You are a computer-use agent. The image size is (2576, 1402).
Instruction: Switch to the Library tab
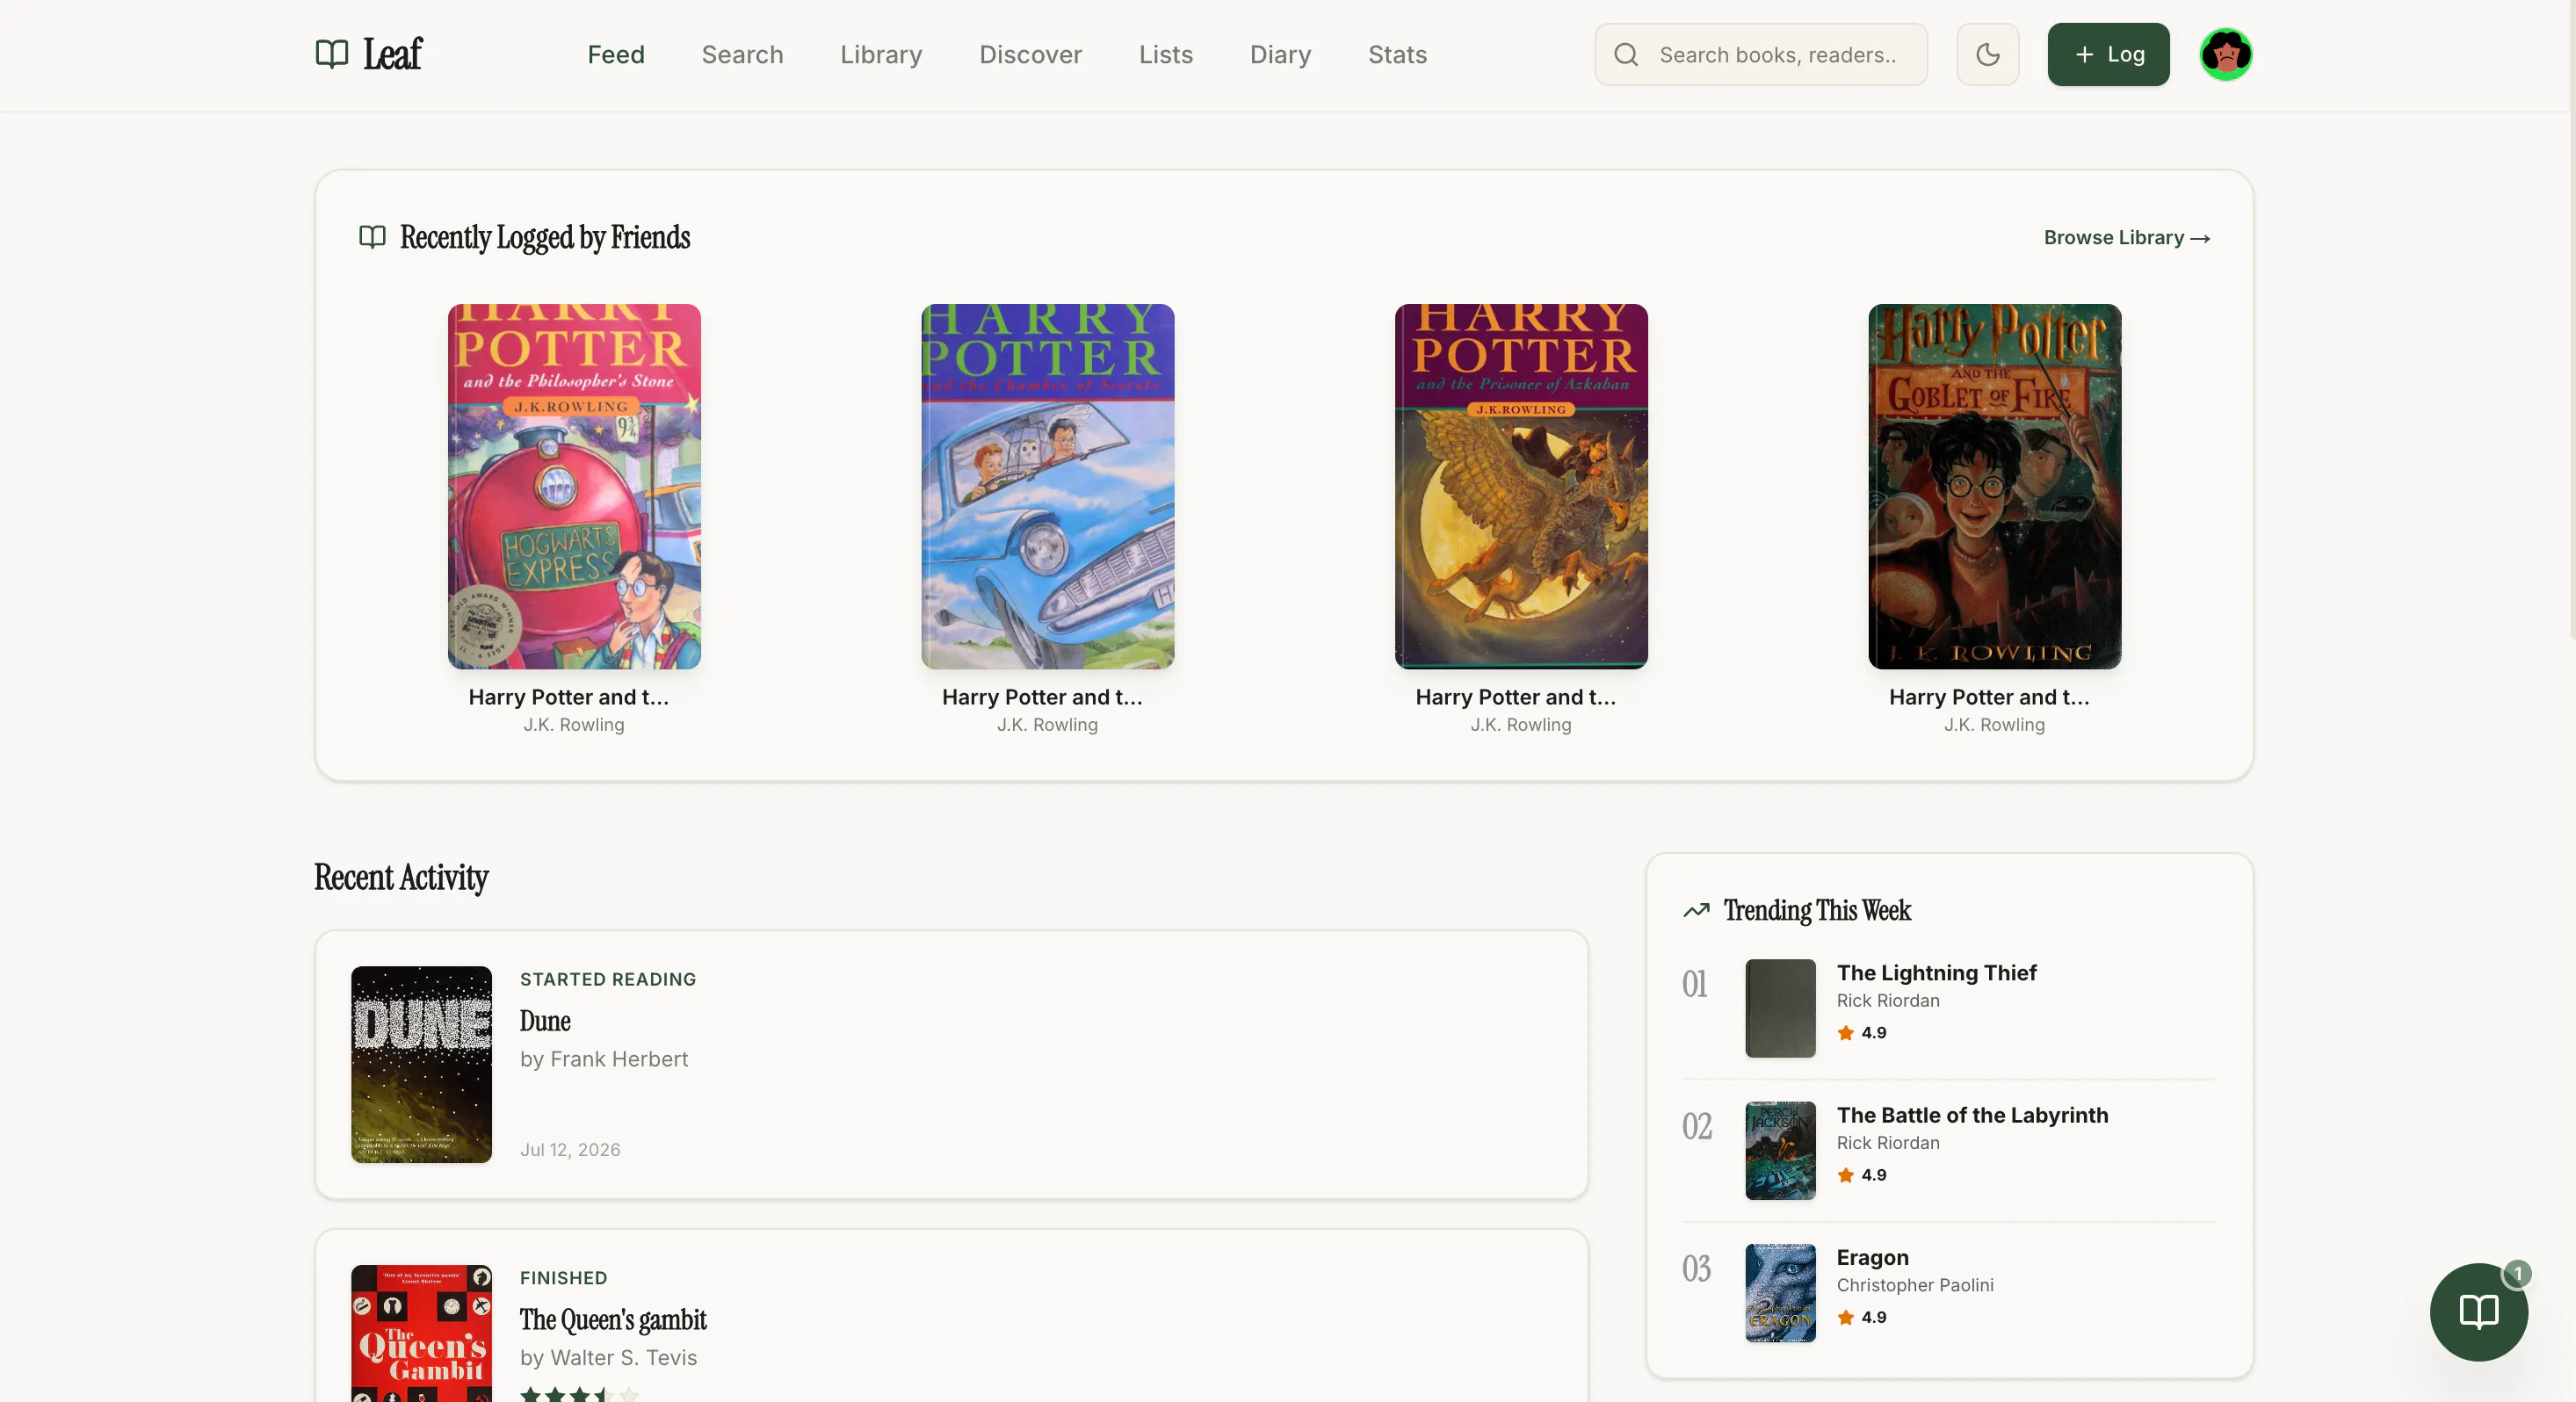pos(881,54)
